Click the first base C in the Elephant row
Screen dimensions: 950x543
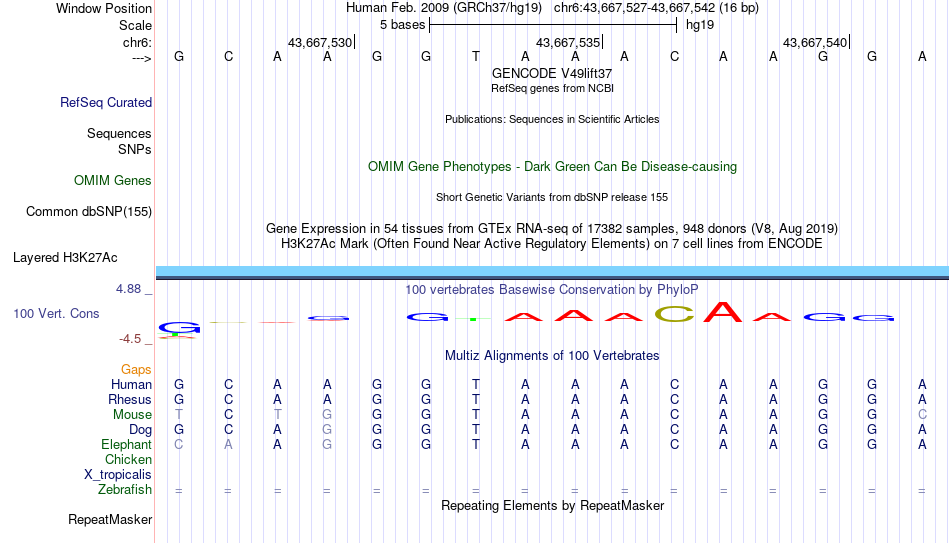tap(178, 444)
